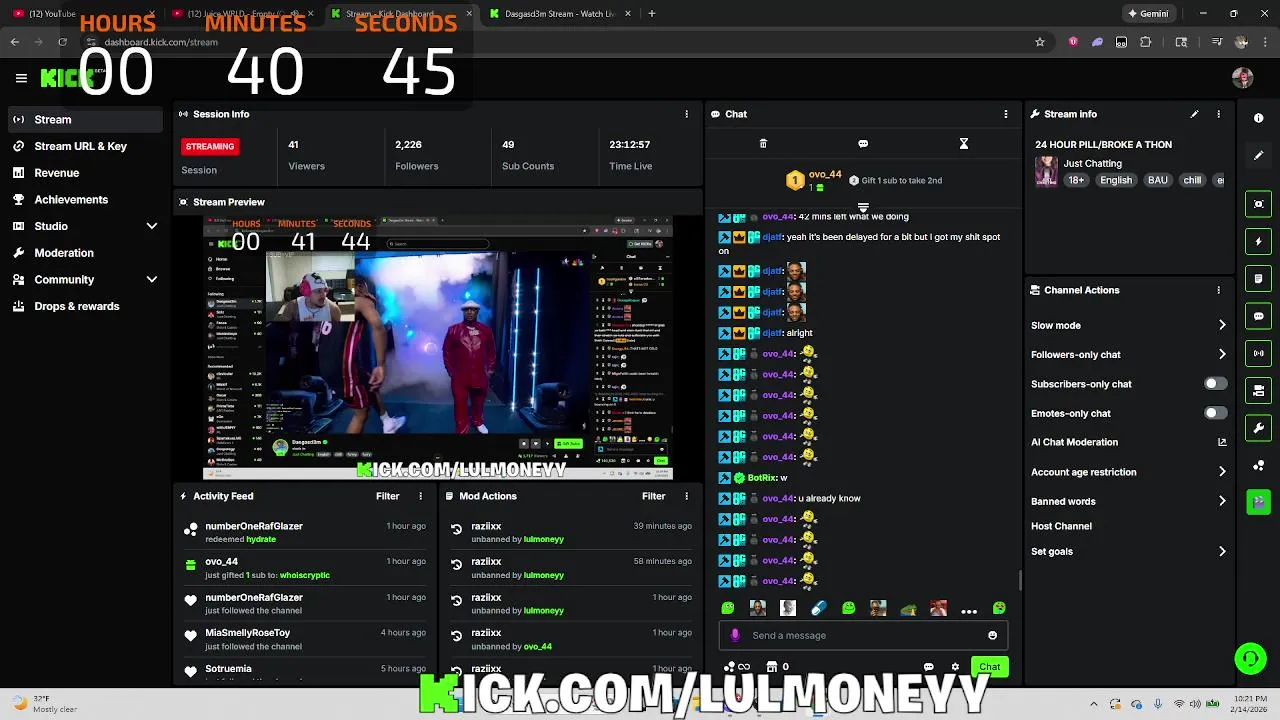Viewport: 1280px width, 720px height.
Task: Open Activity Feed three-dot menu
Action: [x=420, y=496]
